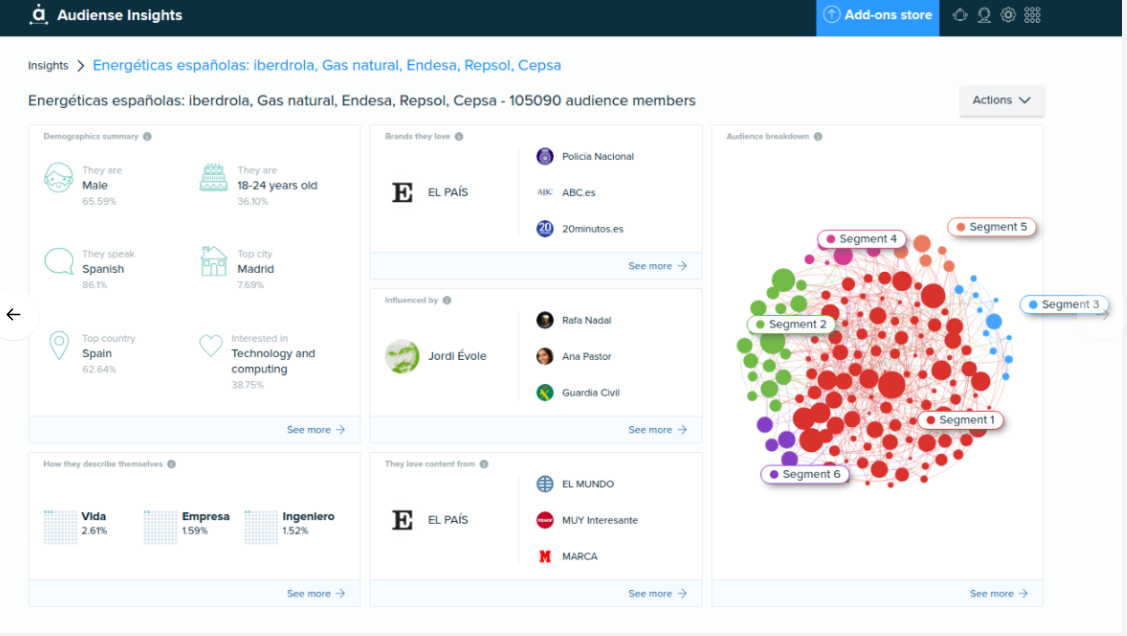See more in Brands they love
The width and height of the screenshot is (1127, 636).
click(x=658, y=266)
